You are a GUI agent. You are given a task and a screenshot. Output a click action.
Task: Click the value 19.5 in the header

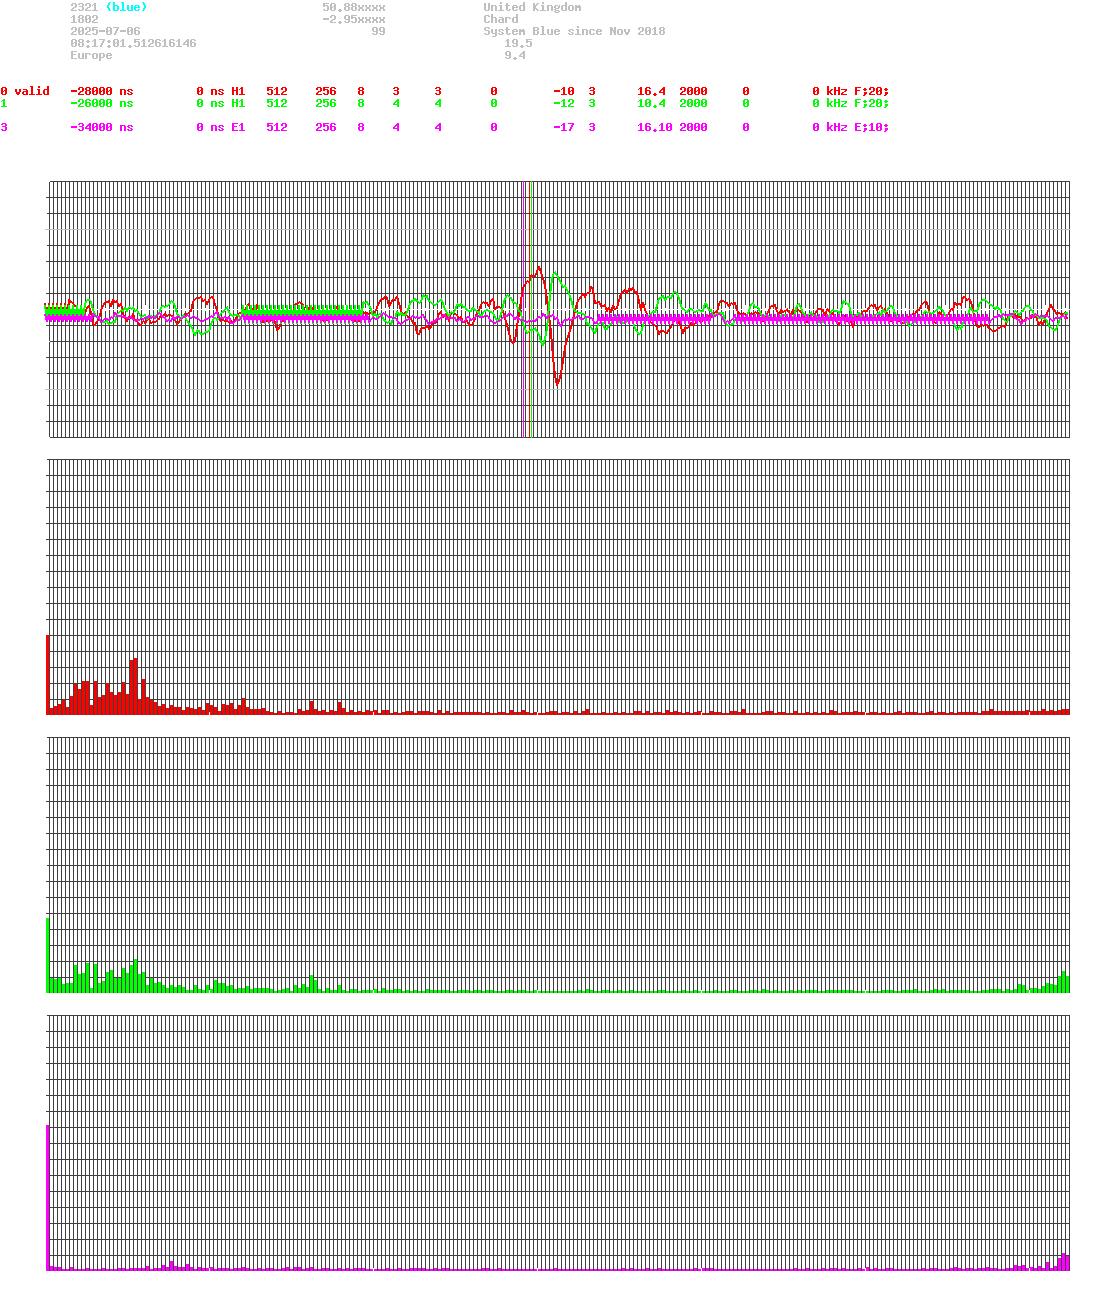[518, 43]
